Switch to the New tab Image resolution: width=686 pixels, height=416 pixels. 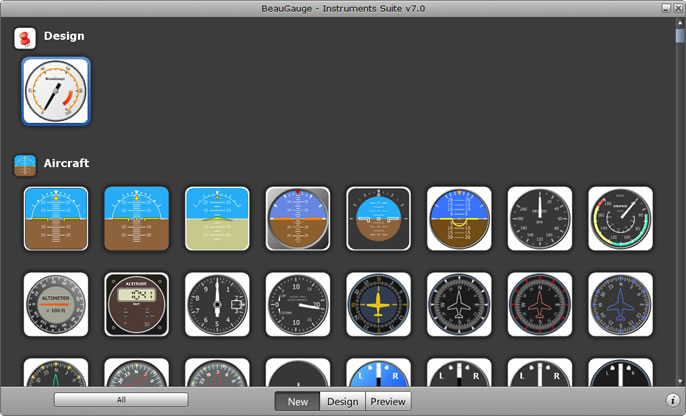point(298,402)
